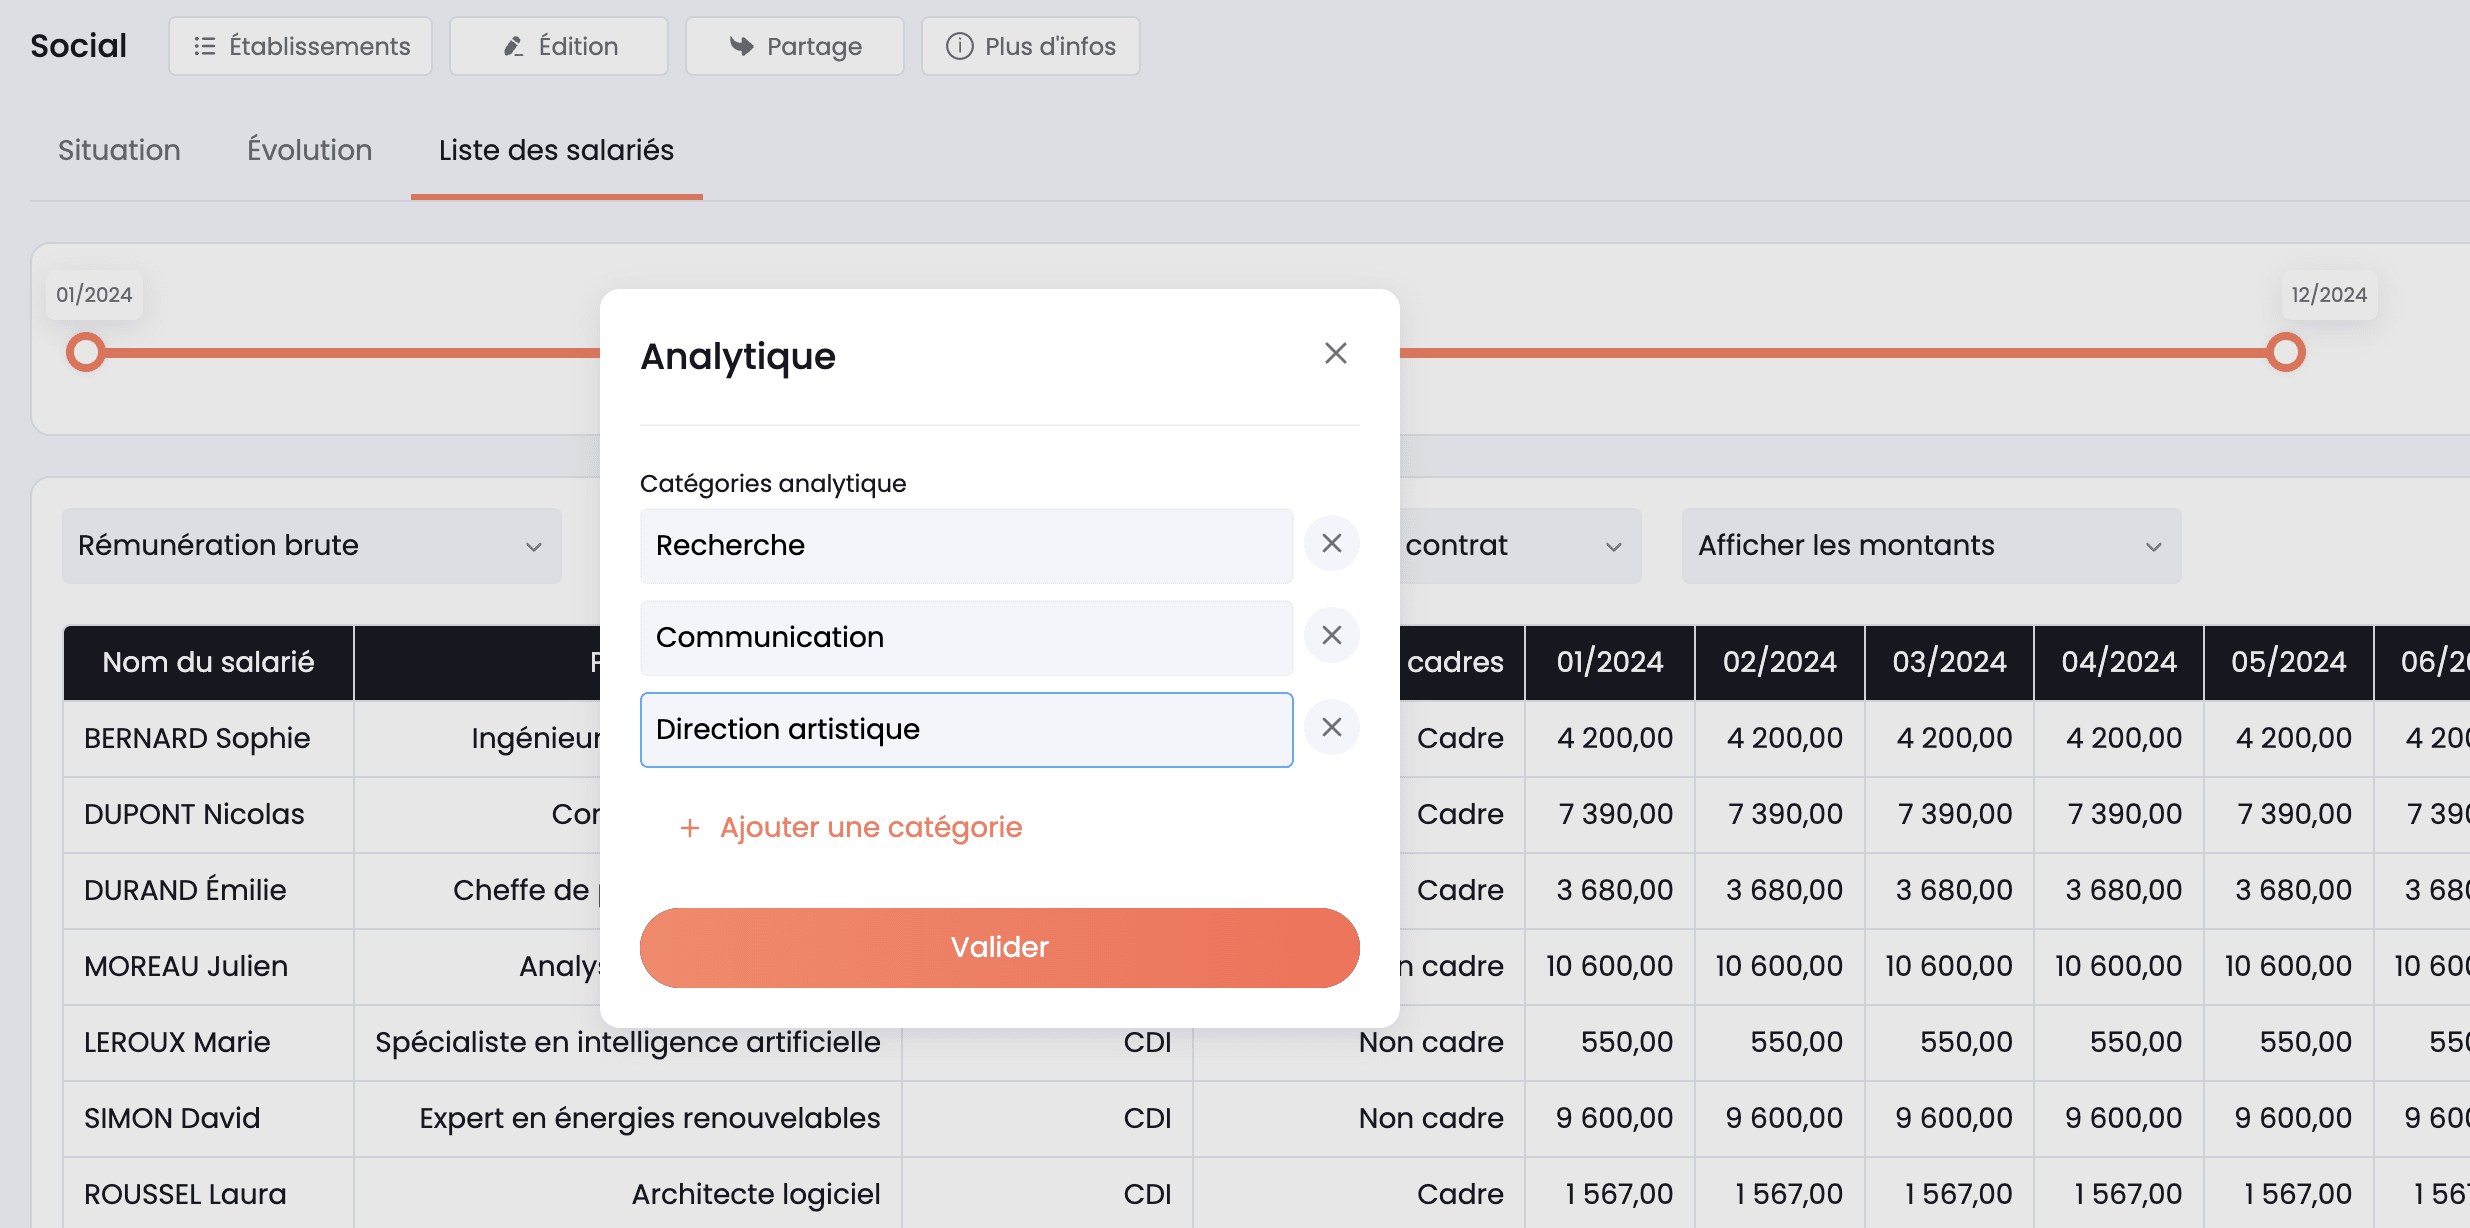The height and width of the screenshot is (1228, 2470).
Task: Select BERNARD Sophie row name
Action: pos(197,738)
